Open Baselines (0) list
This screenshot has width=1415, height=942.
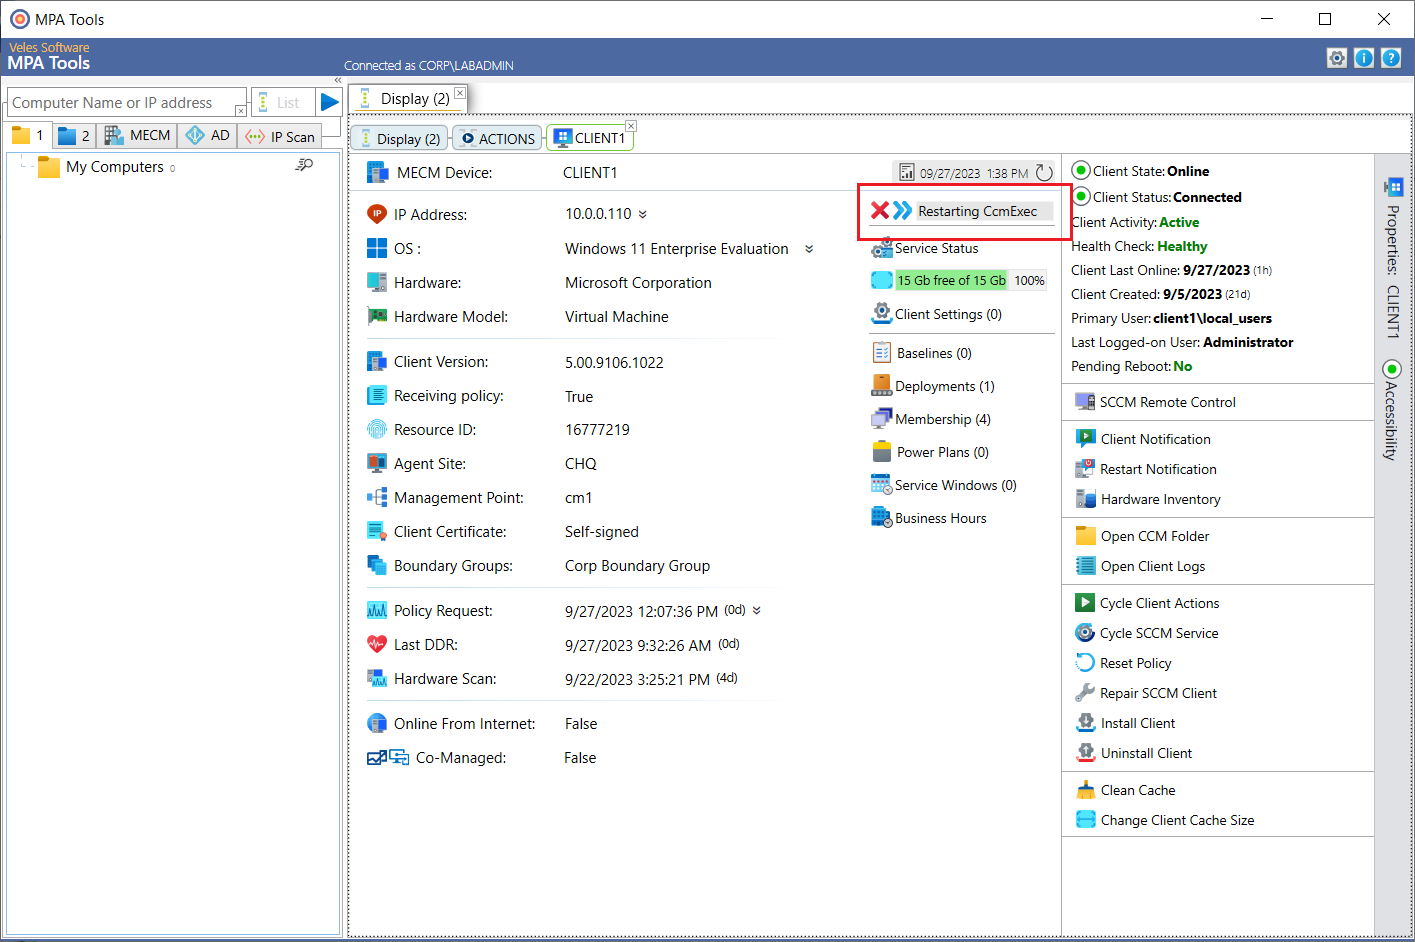pos(934,353)
